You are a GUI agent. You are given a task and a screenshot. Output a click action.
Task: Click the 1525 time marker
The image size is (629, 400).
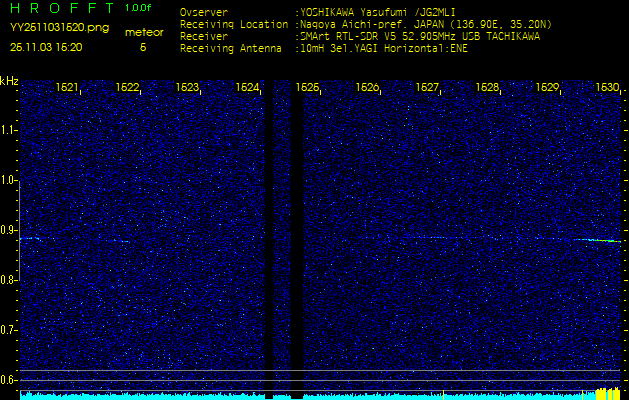click(308, 87)
